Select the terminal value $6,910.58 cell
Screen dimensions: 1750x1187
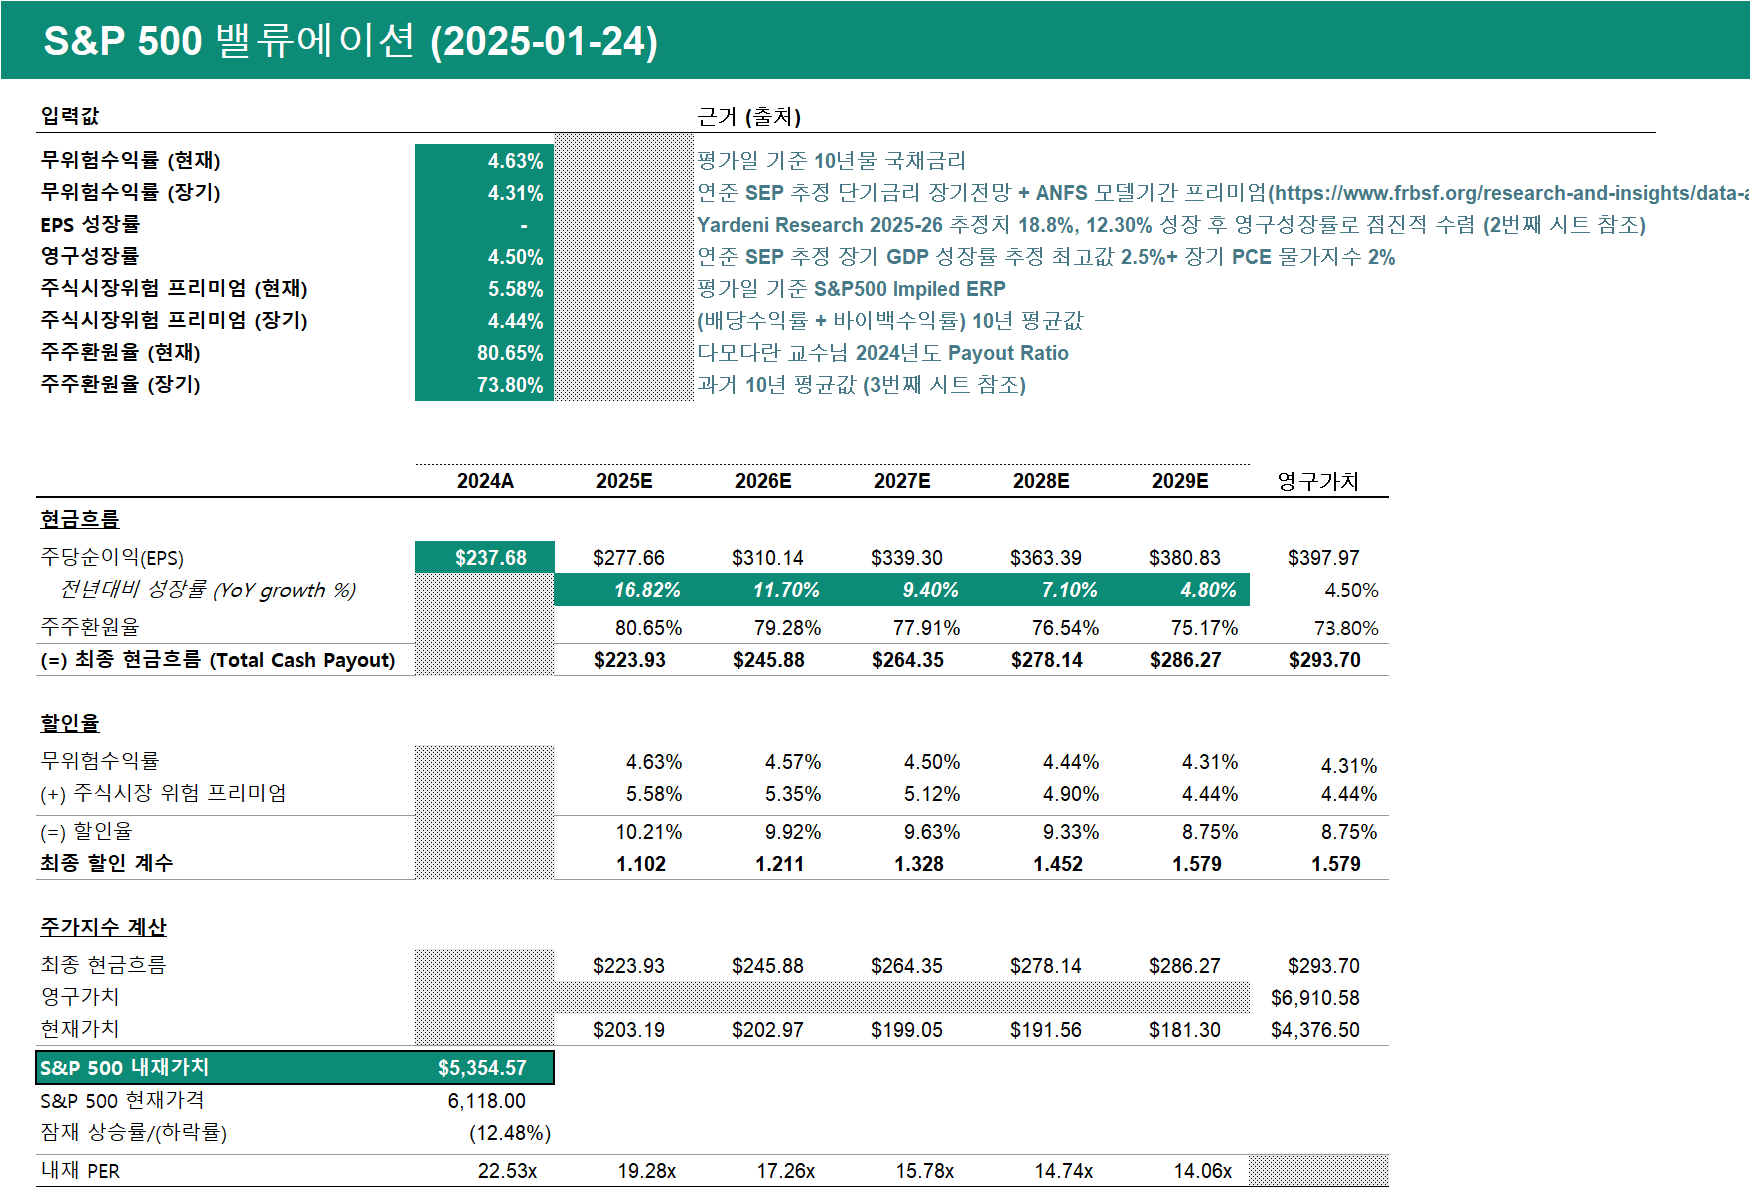[x=1315, y=998]
